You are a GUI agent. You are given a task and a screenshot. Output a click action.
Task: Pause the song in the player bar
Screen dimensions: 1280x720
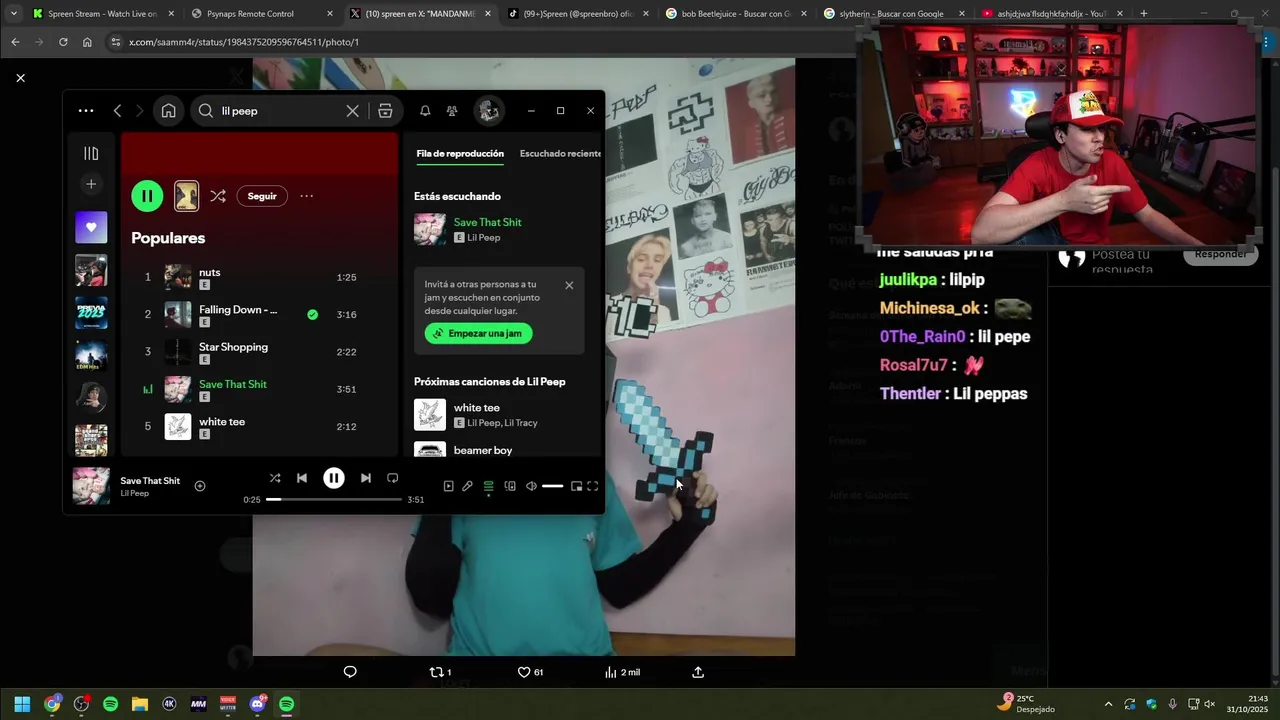[x=334, y=478]
